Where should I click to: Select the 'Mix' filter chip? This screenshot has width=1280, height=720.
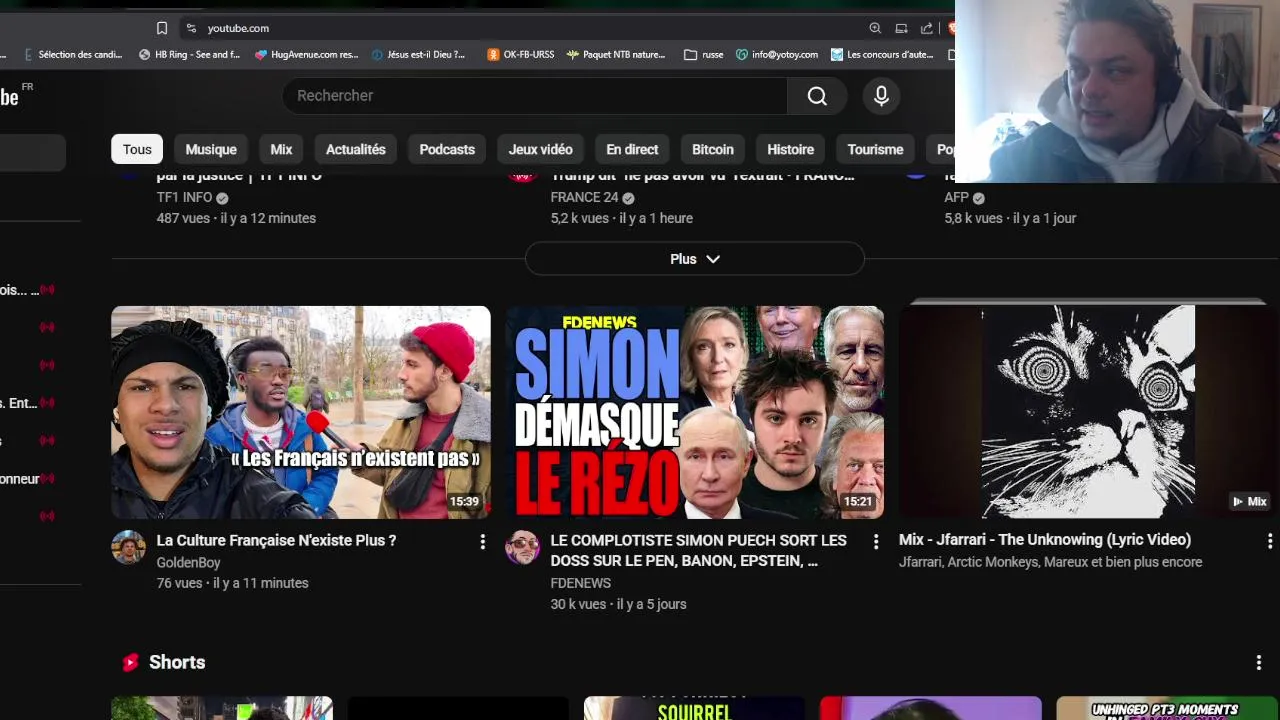(x=281, y=149)
